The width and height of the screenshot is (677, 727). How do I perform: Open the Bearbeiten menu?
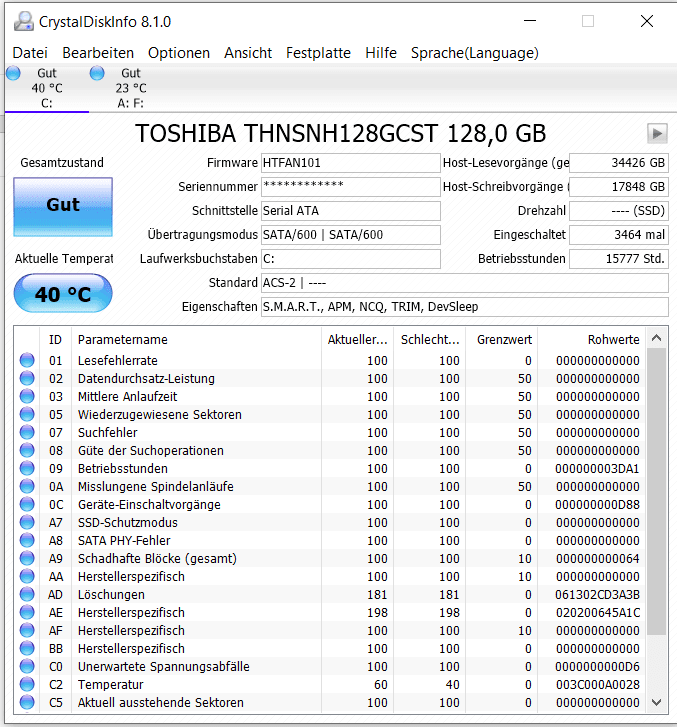[98, 53]
